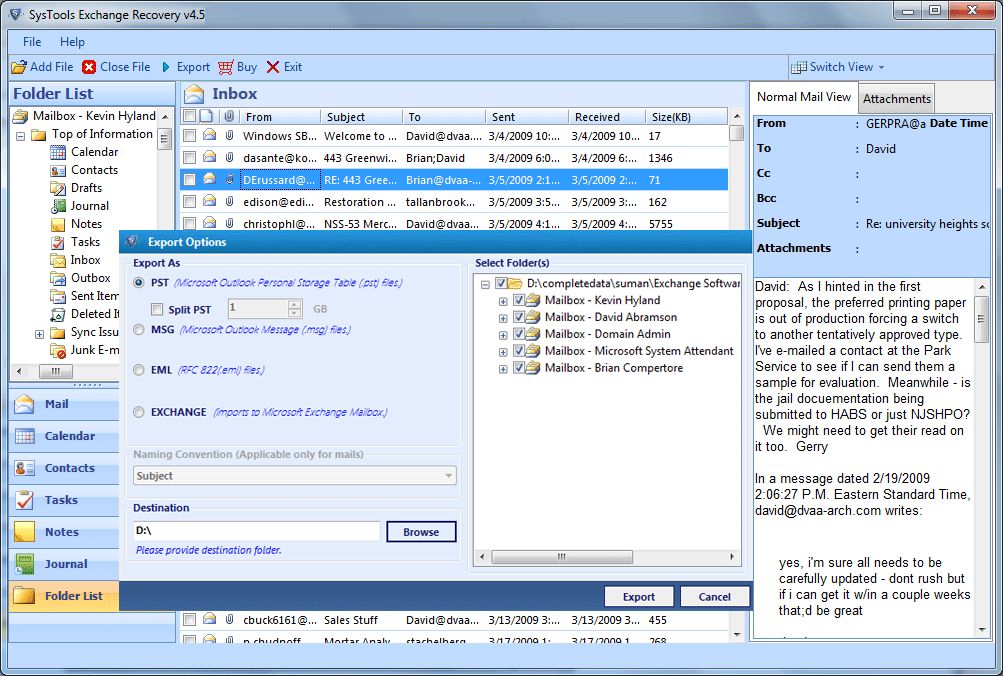Viewport: 1003px width, 676px height.
Task: Click the Exit toolbar icon
Action: (x=273, y=67)
